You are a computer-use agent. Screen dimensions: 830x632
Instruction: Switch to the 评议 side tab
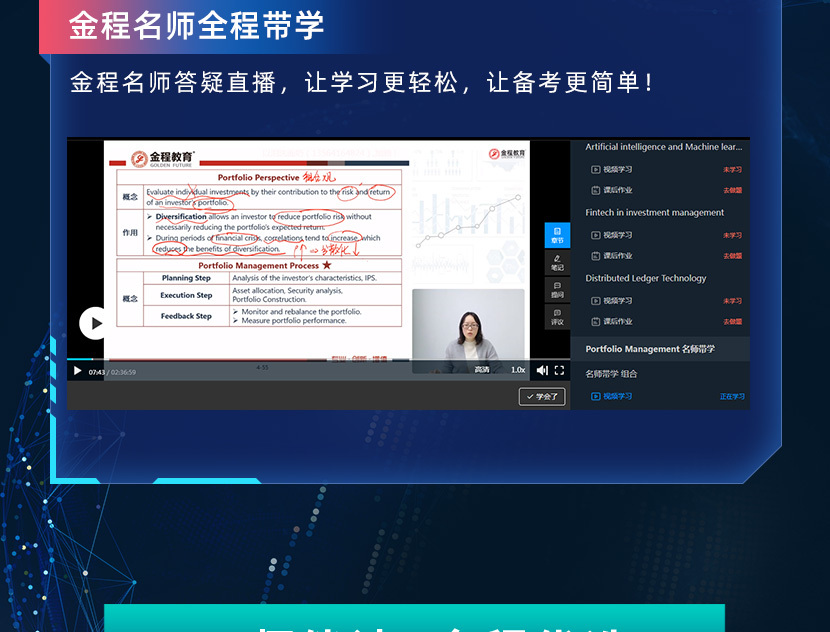tap(557, 317)
